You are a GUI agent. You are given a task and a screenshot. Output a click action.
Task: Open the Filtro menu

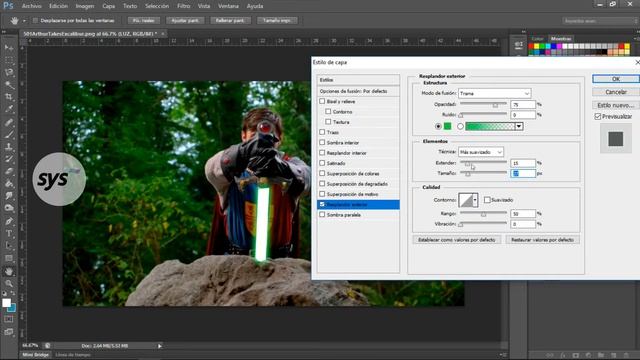pos(184,6)
